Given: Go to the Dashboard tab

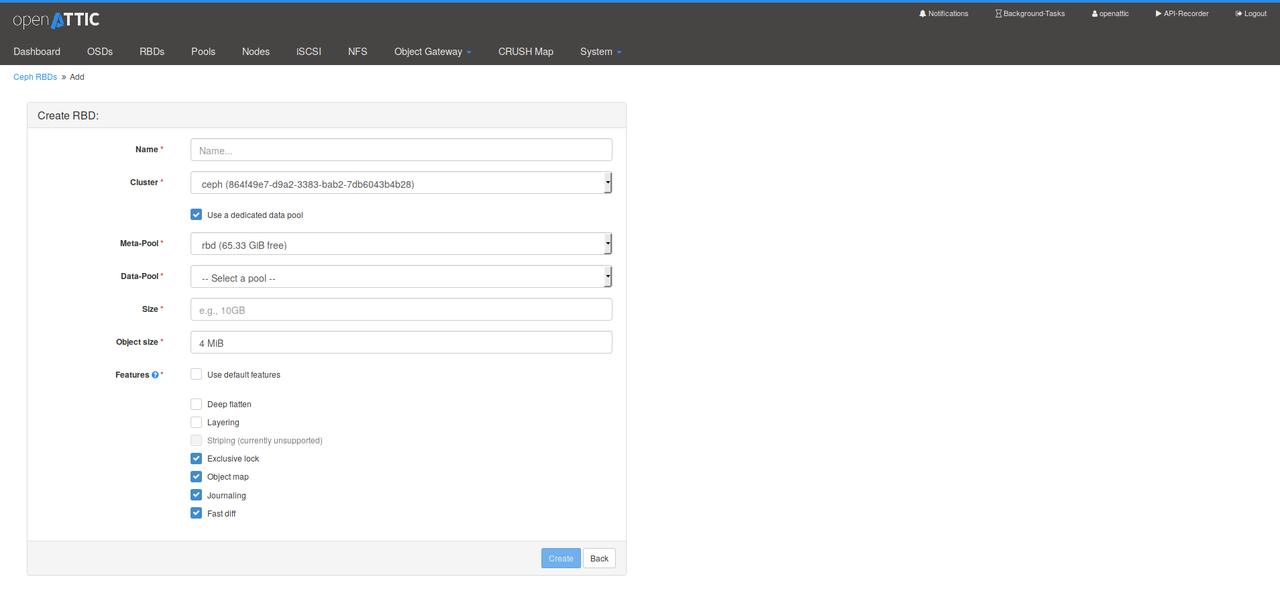Looking at the screenshot, I should (37, 51).
